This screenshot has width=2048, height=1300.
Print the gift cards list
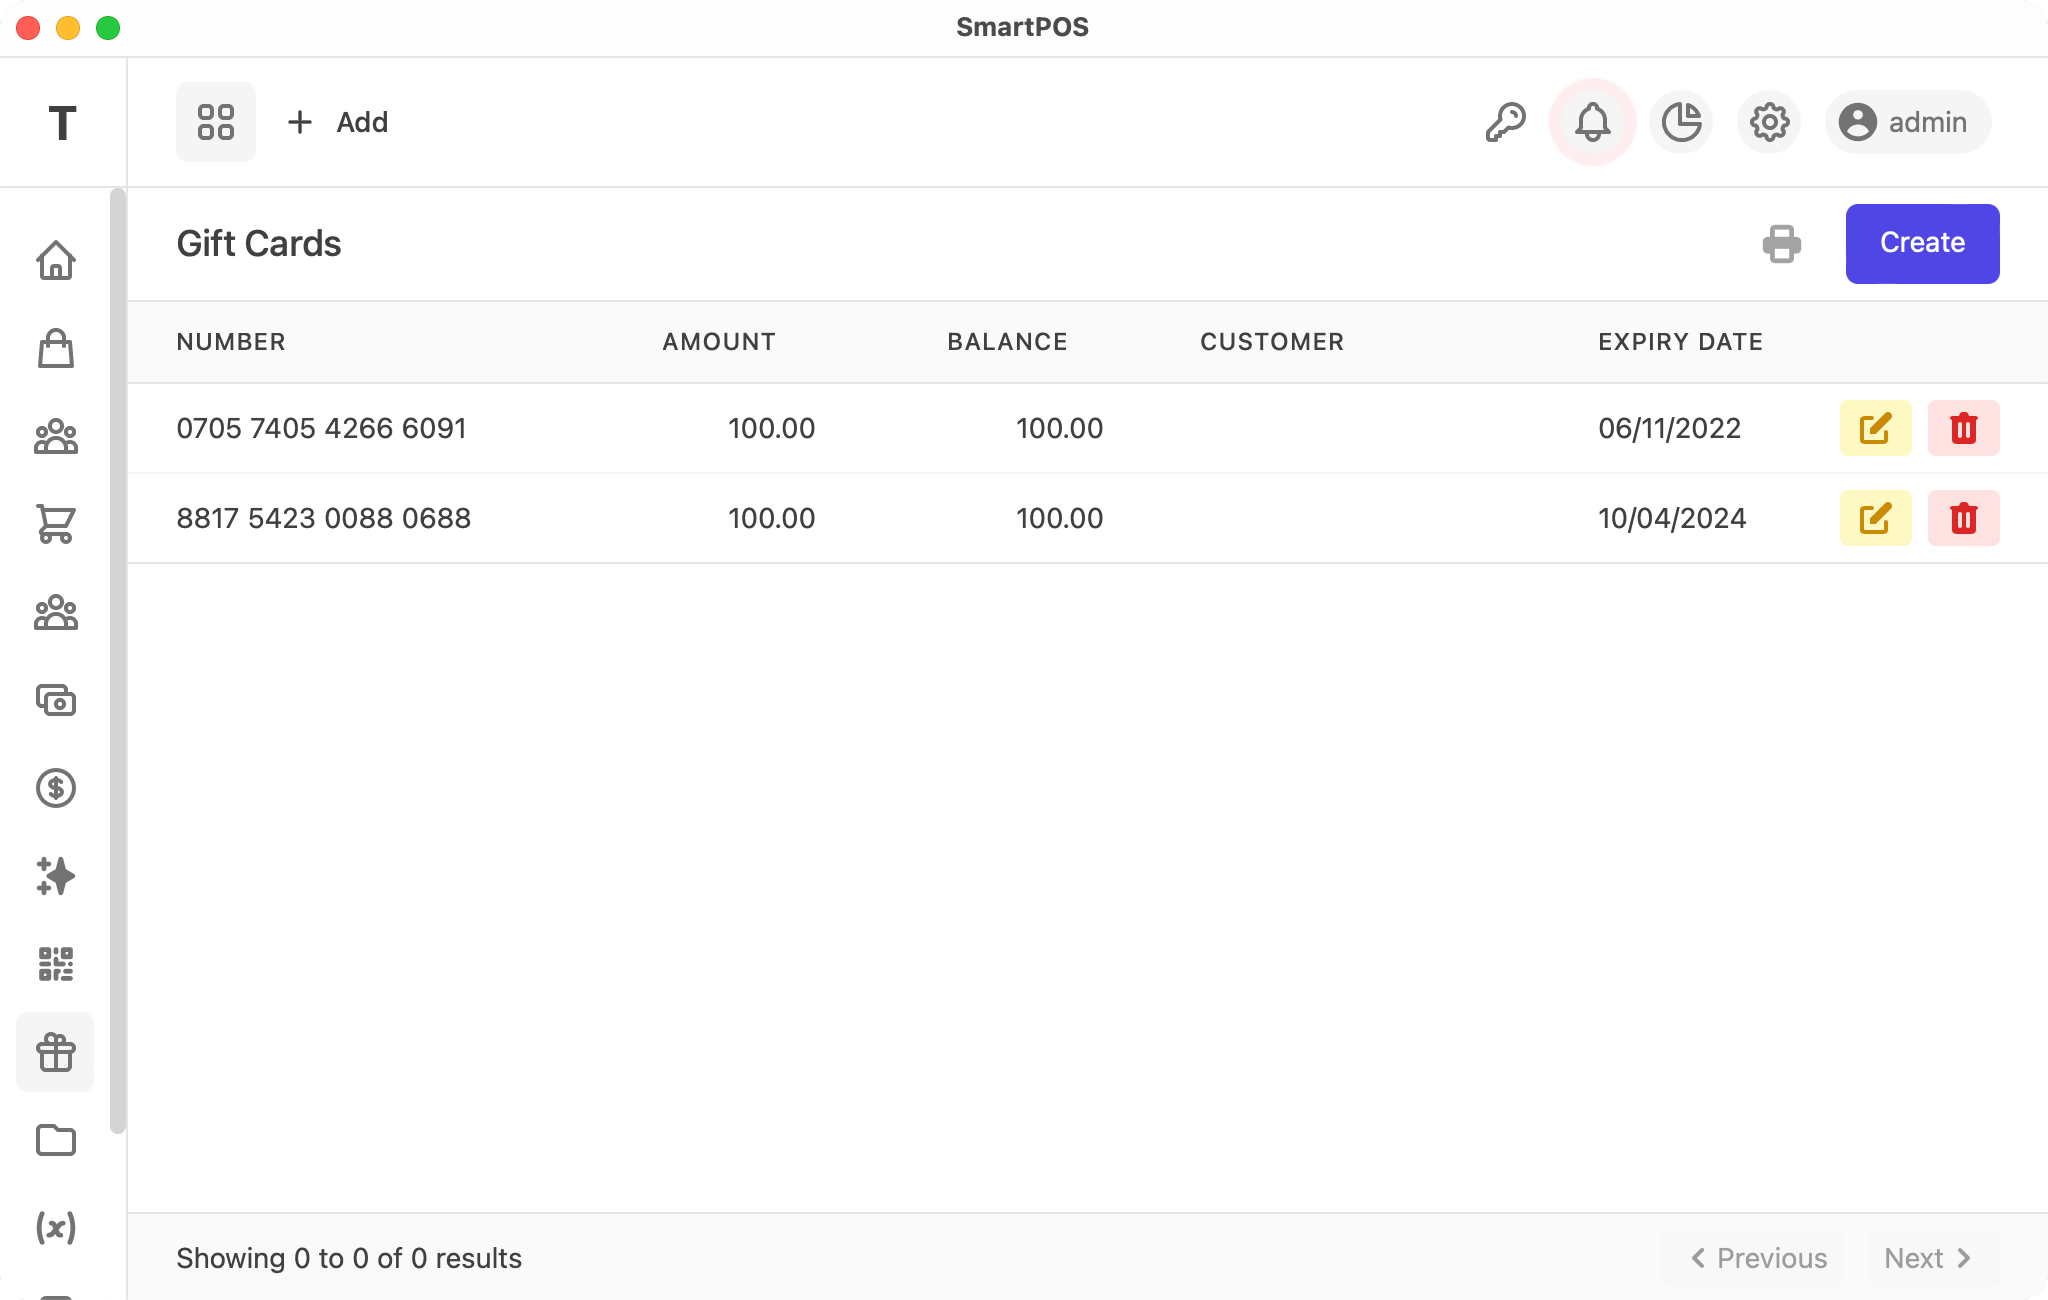[x=1782, y=244]
